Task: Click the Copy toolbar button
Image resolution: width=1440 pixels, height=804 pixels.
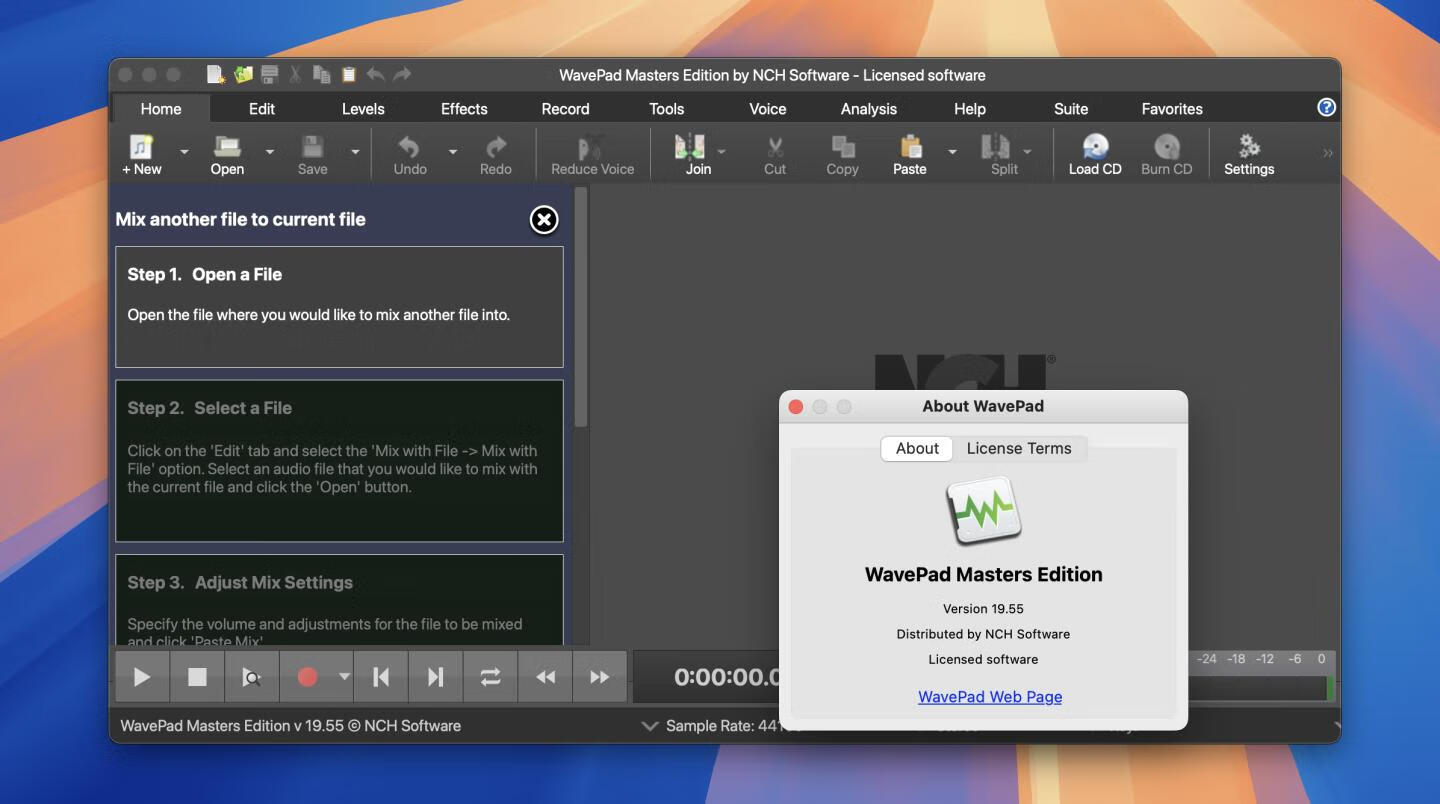Action: [x=842, y=155]
